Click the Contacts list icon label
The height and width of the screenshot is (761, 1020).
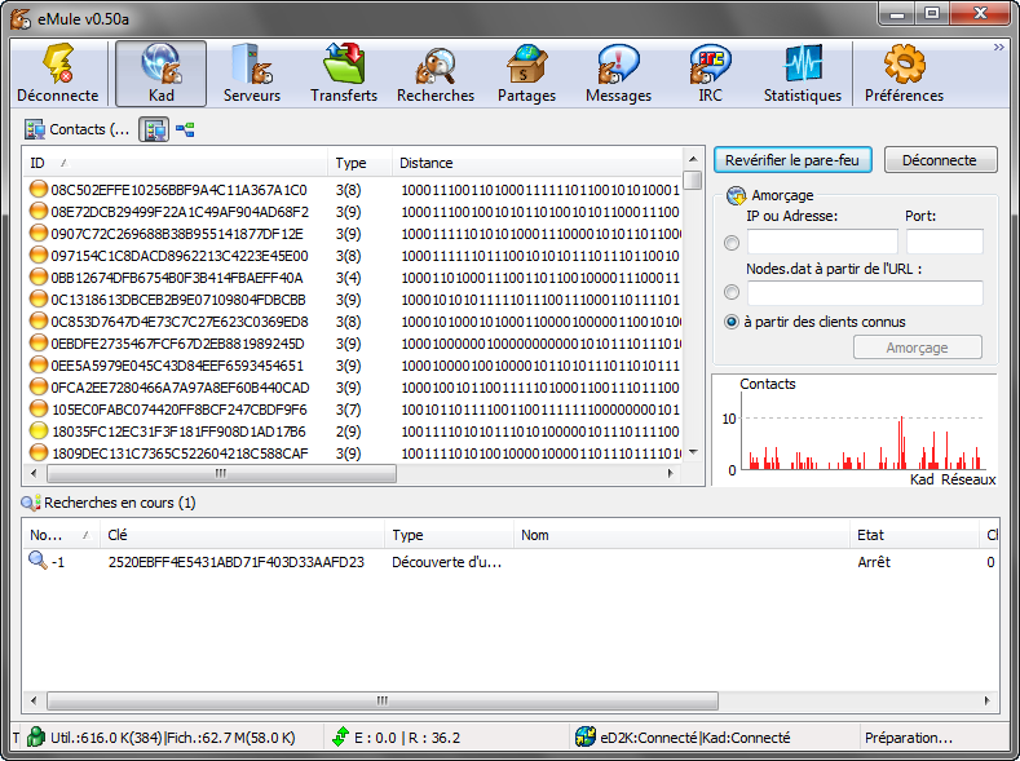(x=34, y=129)
